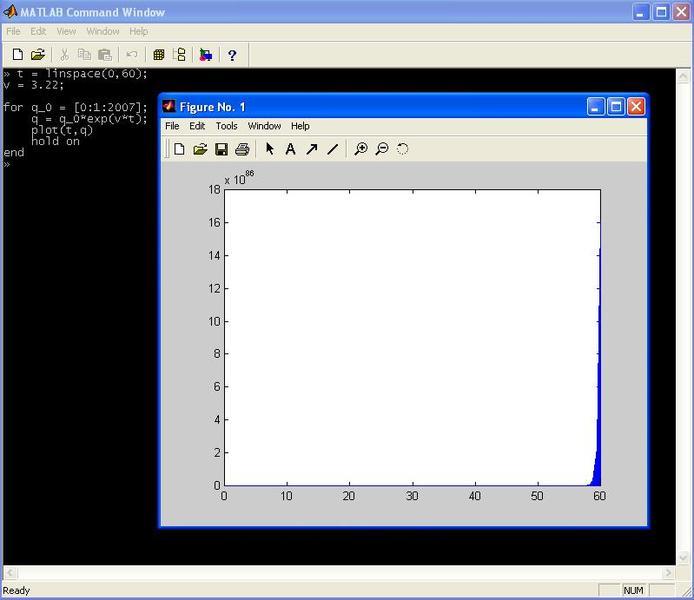Enable plot editing arrow tool
Image resolution: width=694 pixels, height=600 pixels.
coord(269,149)
